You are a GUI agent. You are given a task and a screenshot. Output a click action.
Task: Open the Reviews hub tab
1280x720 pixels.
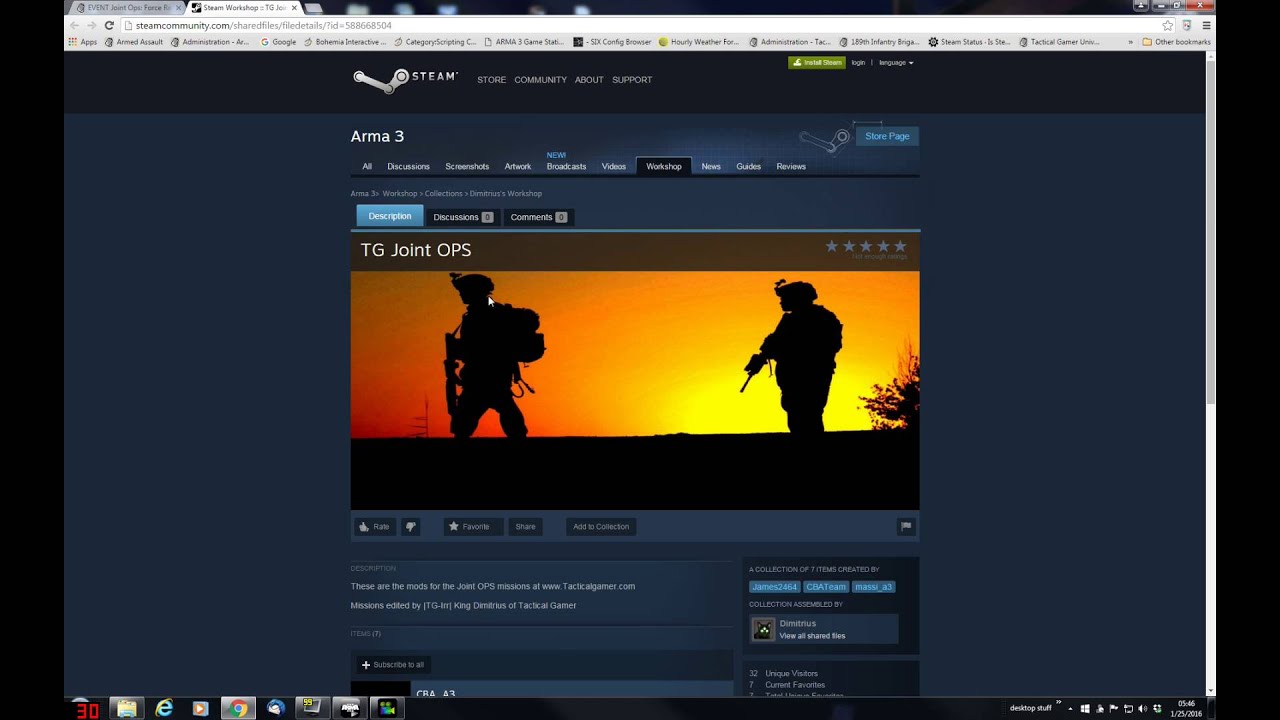point(791,166)
